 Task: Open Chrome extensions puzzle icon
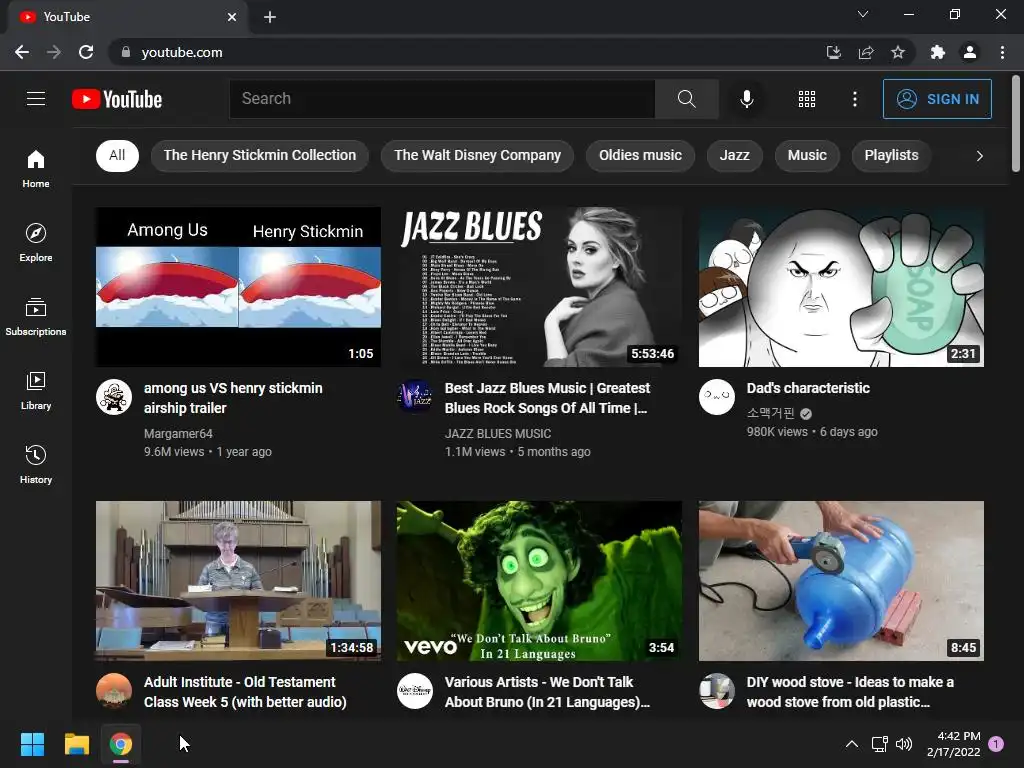(x=937, y=52)
